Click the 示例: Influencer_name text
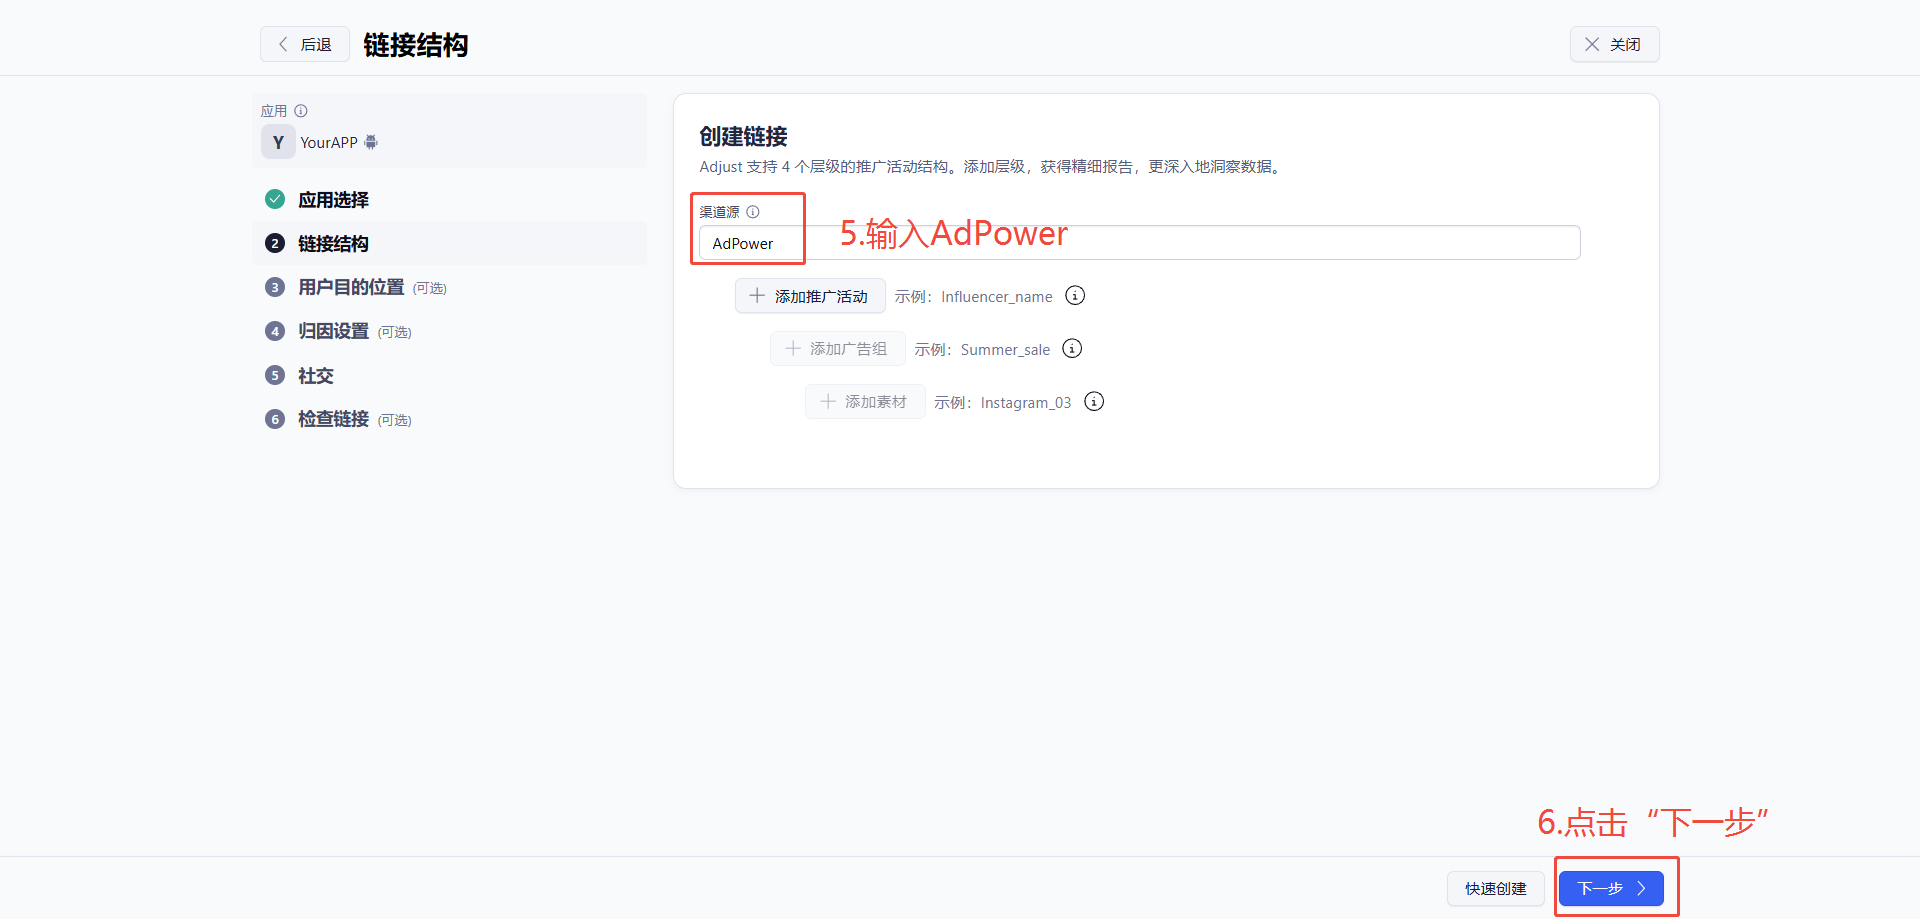The image size is (1920, 919). coord(973,297)
